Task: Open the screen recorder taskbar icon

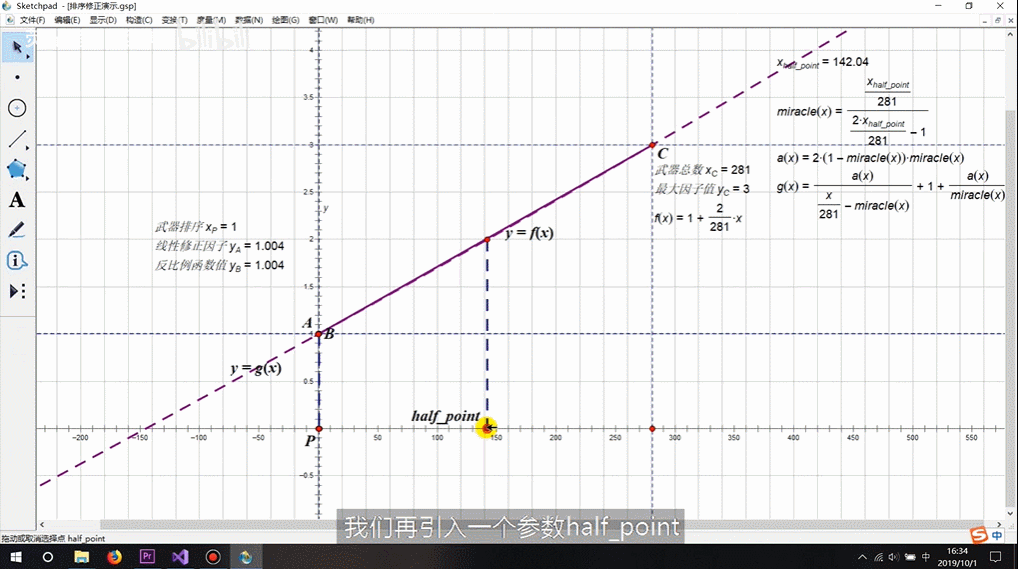Action: click(x=213, y=557)
